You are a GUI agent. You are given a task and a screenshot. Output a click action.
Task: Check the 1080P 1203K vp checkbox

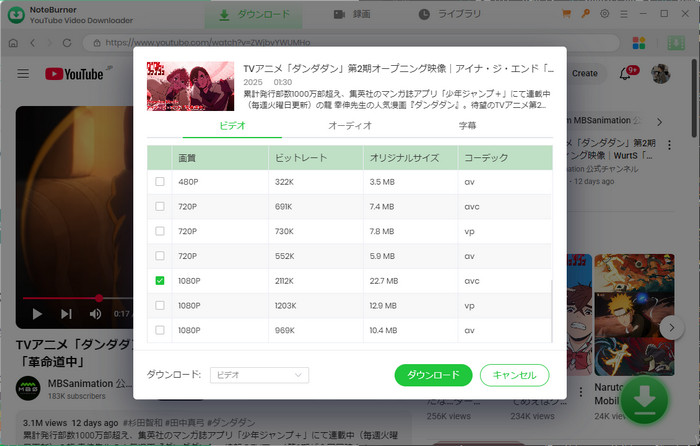pos(159,305)
